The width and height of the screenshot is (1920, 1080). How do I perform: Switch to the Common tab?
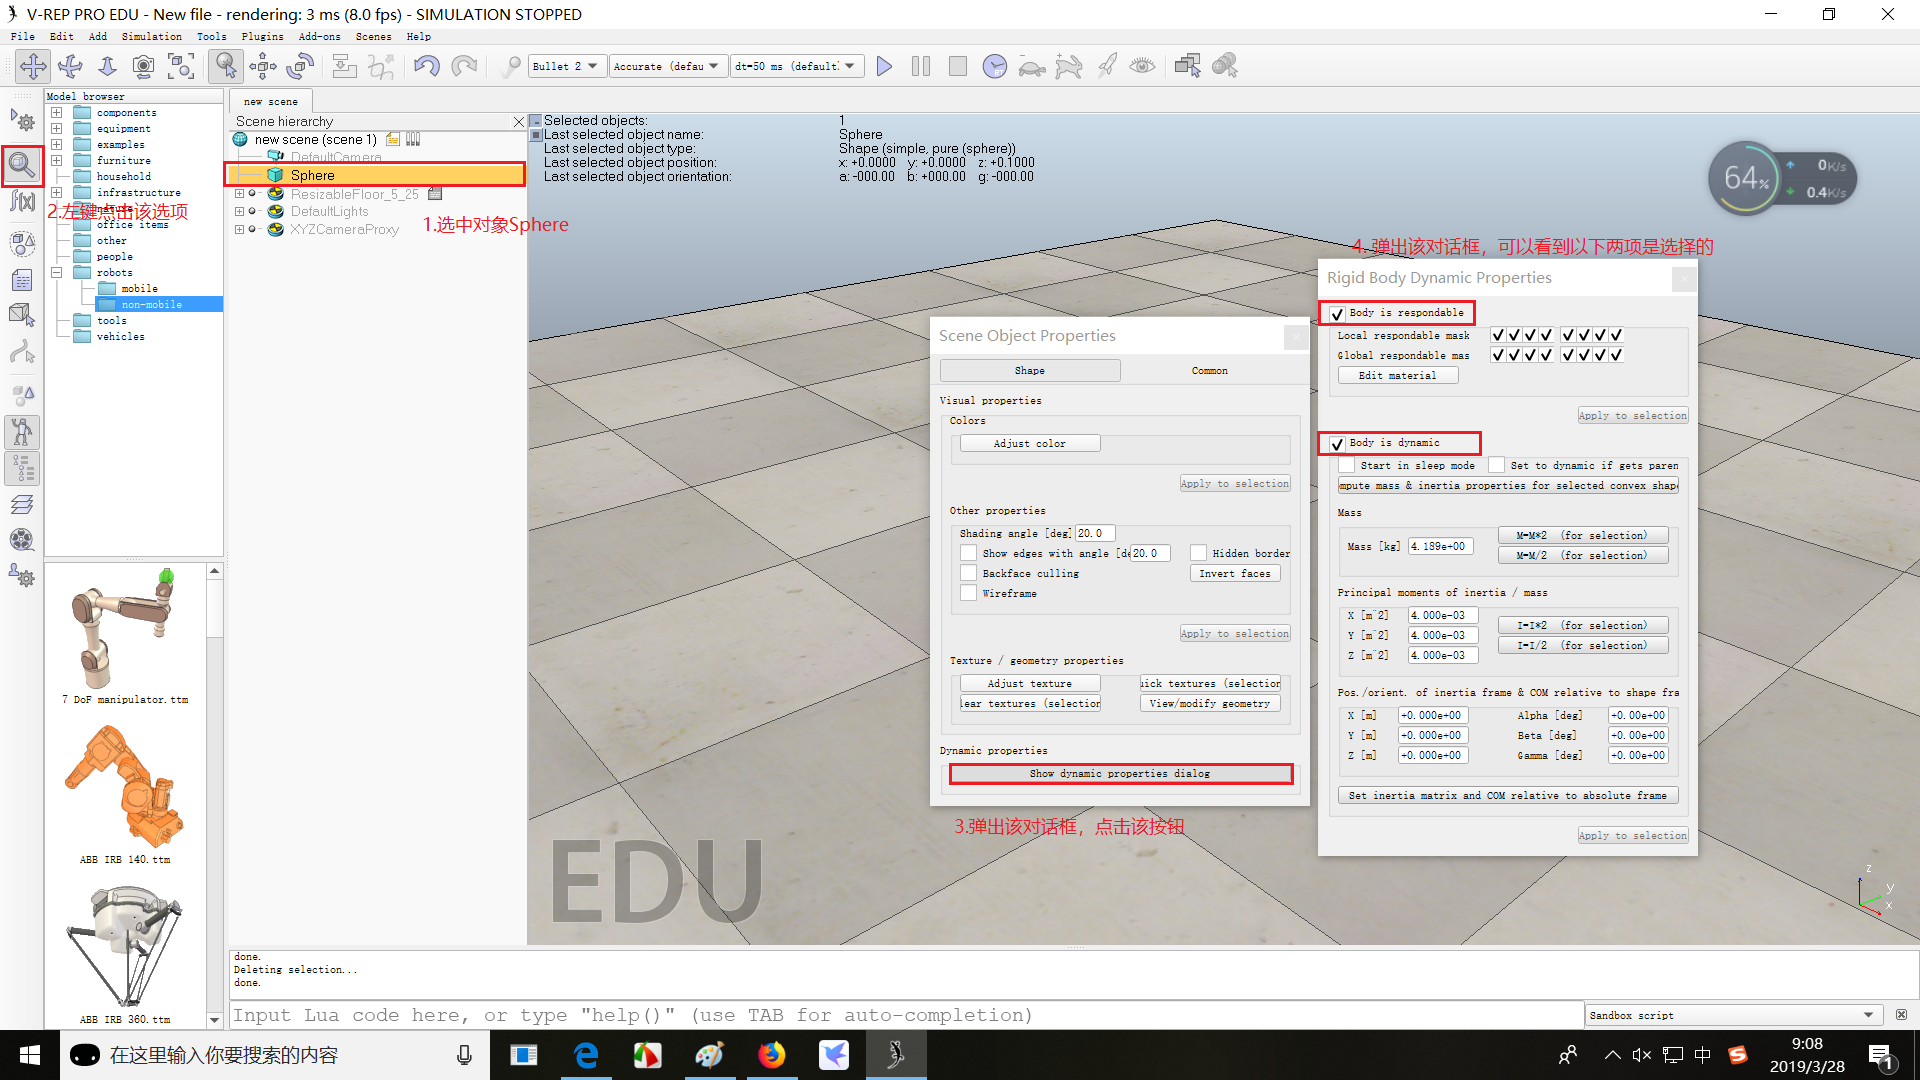(x=1209, y=371)
